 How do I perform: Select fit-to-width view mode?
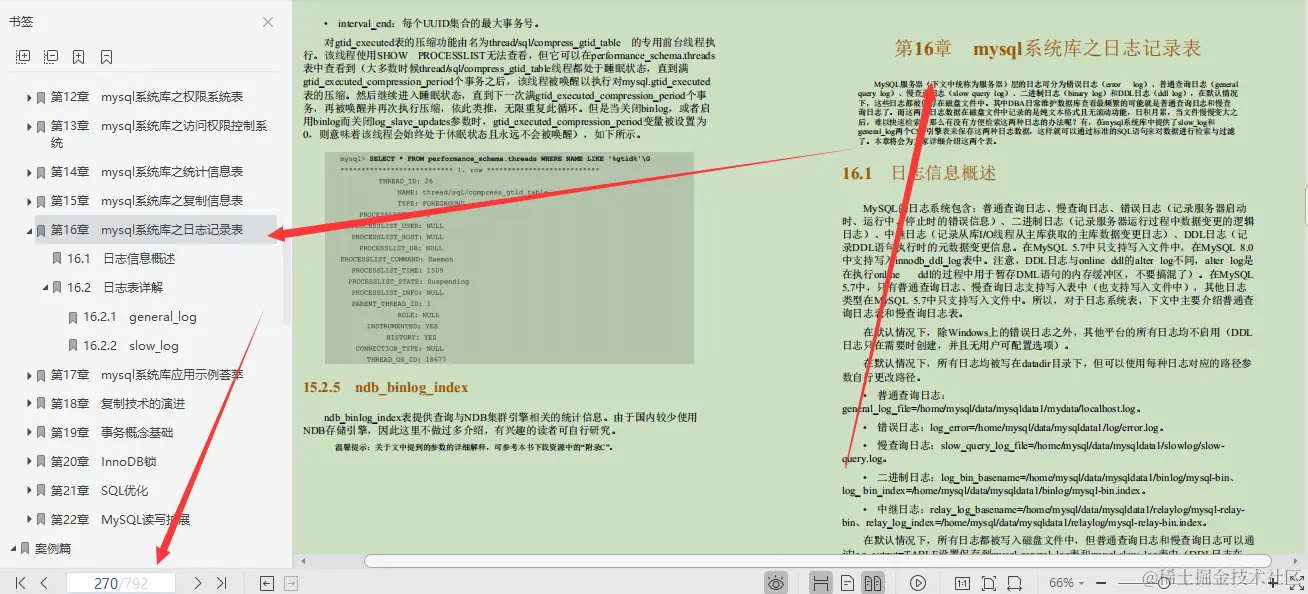point(1015,582)
